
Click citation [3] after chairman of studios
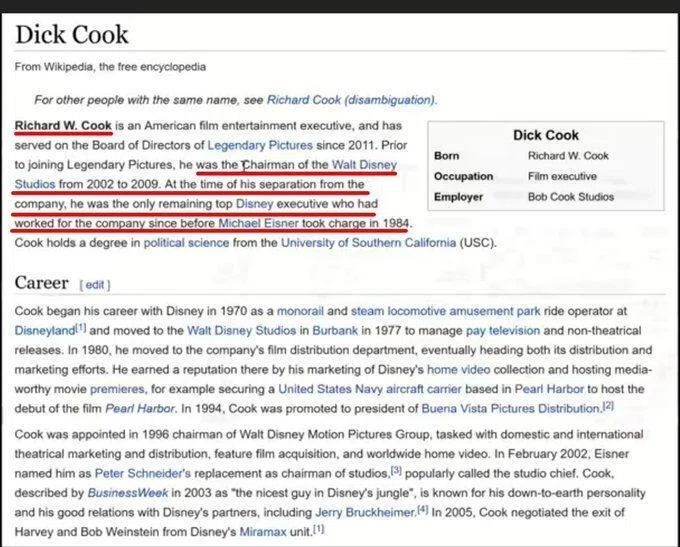coord(396,470)
